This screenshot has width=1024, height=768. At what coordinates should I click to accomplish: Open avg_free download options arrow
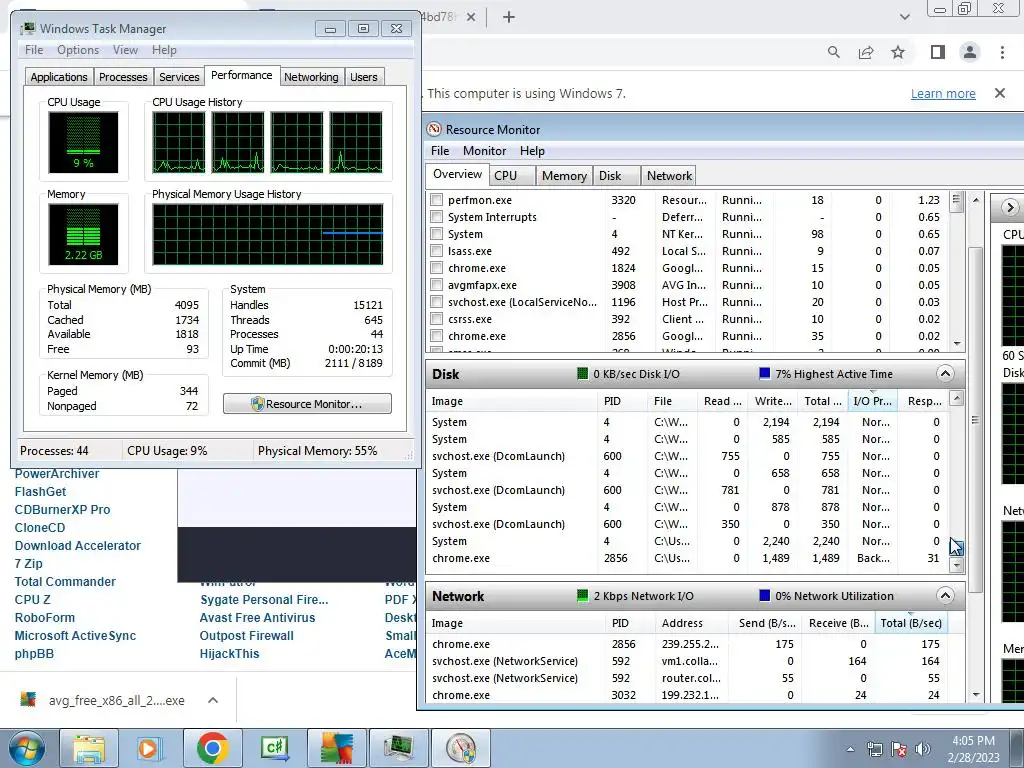click(x=213, y=700)
